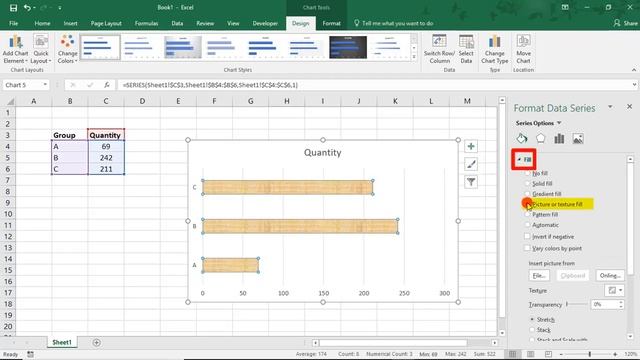Switch to the Insert tab

(70, 23)
